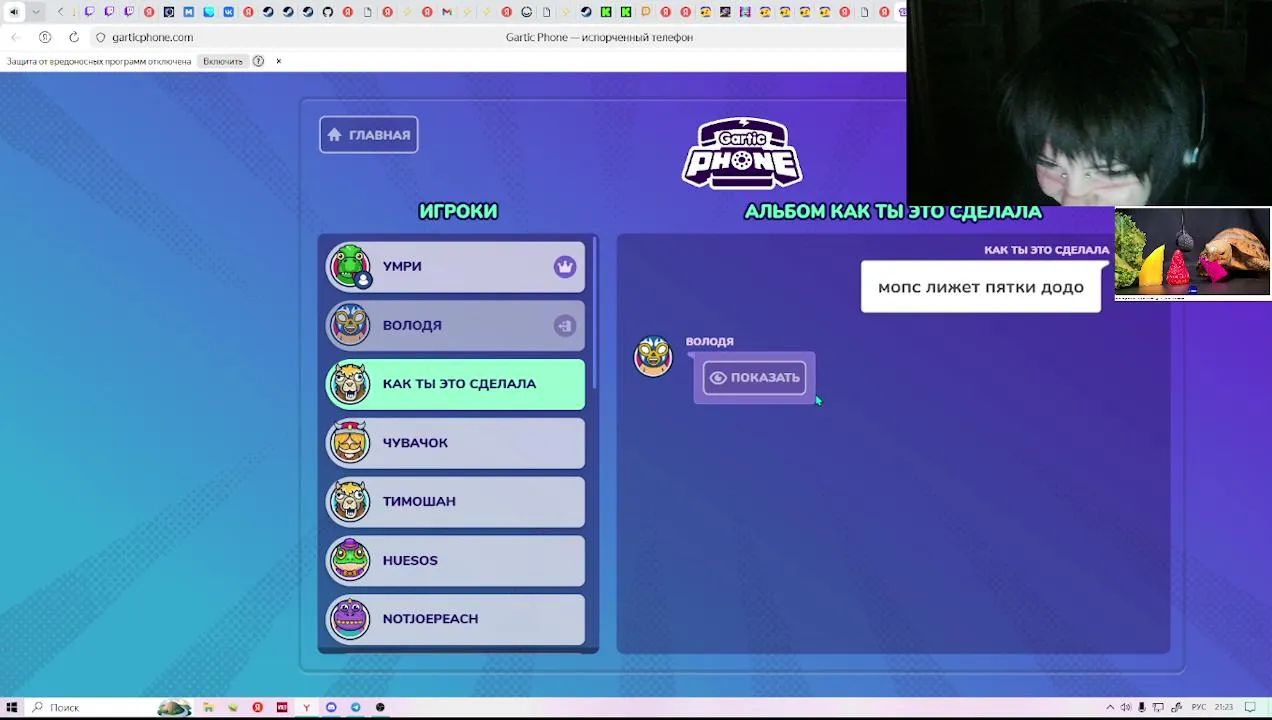The height and width of the screenshot is (720, 1272).
Task: Open the Windows Start menu
Action: click(12, 708)
